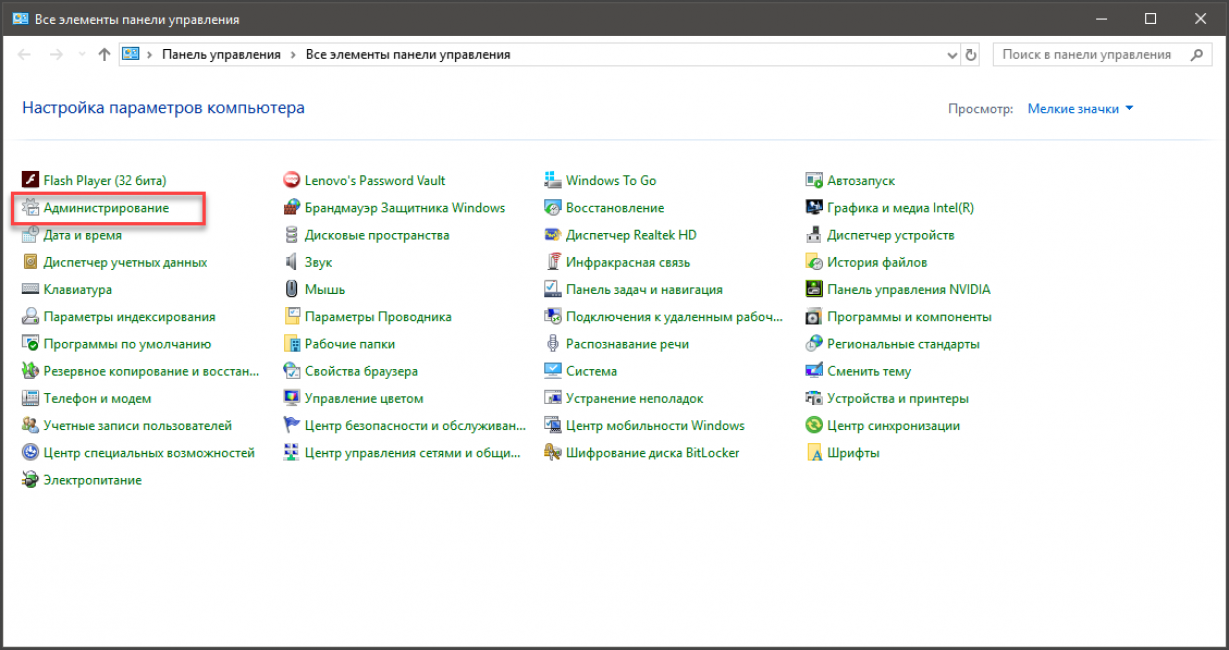Click the Администрирование gear icon
Screen dimensions: 1229x650
30,208
